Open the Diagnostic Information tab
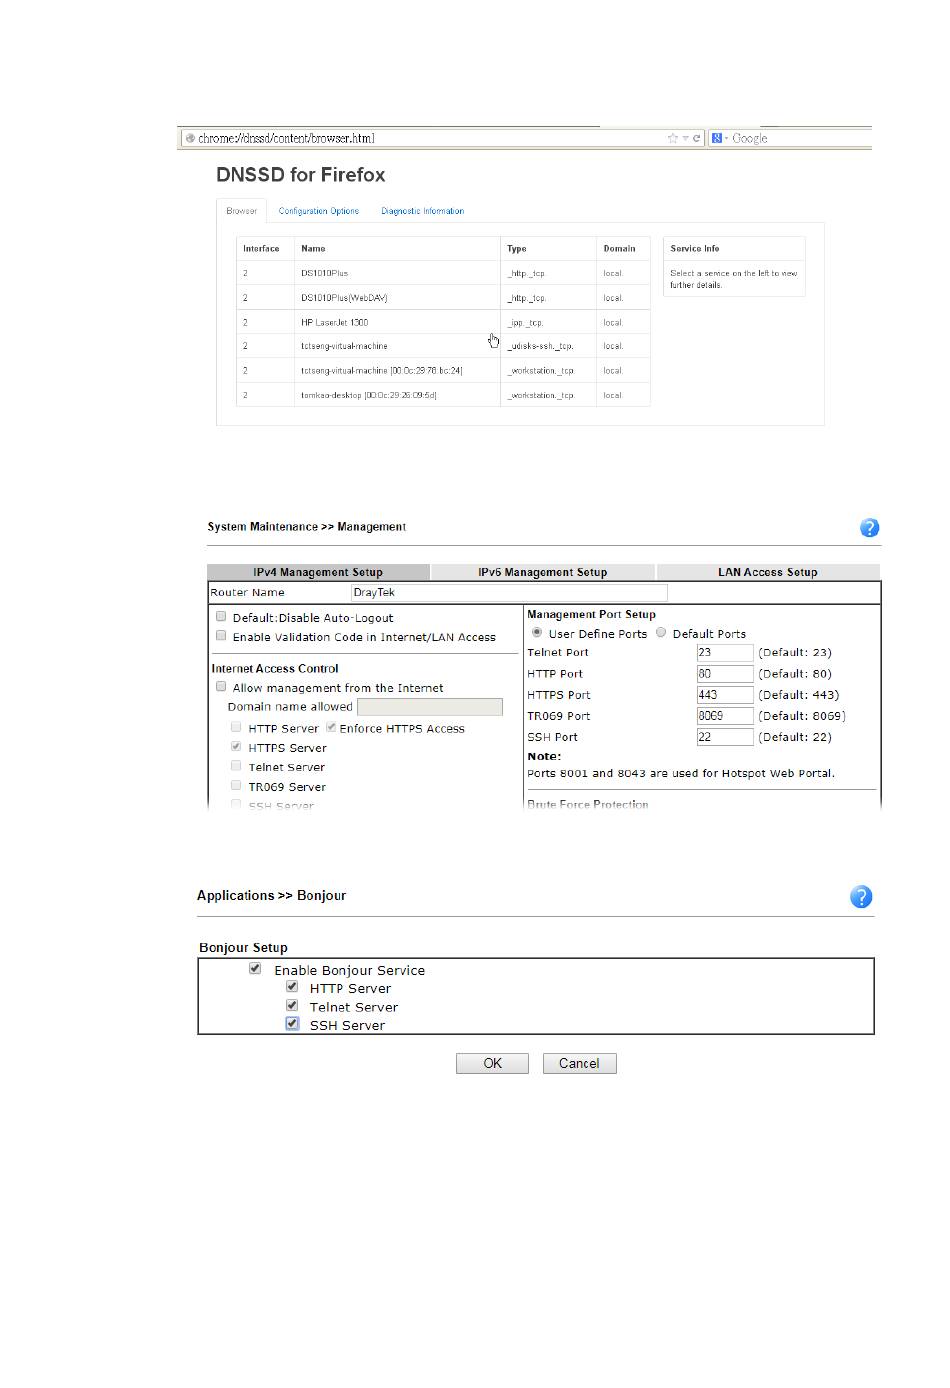 point(422,211)
